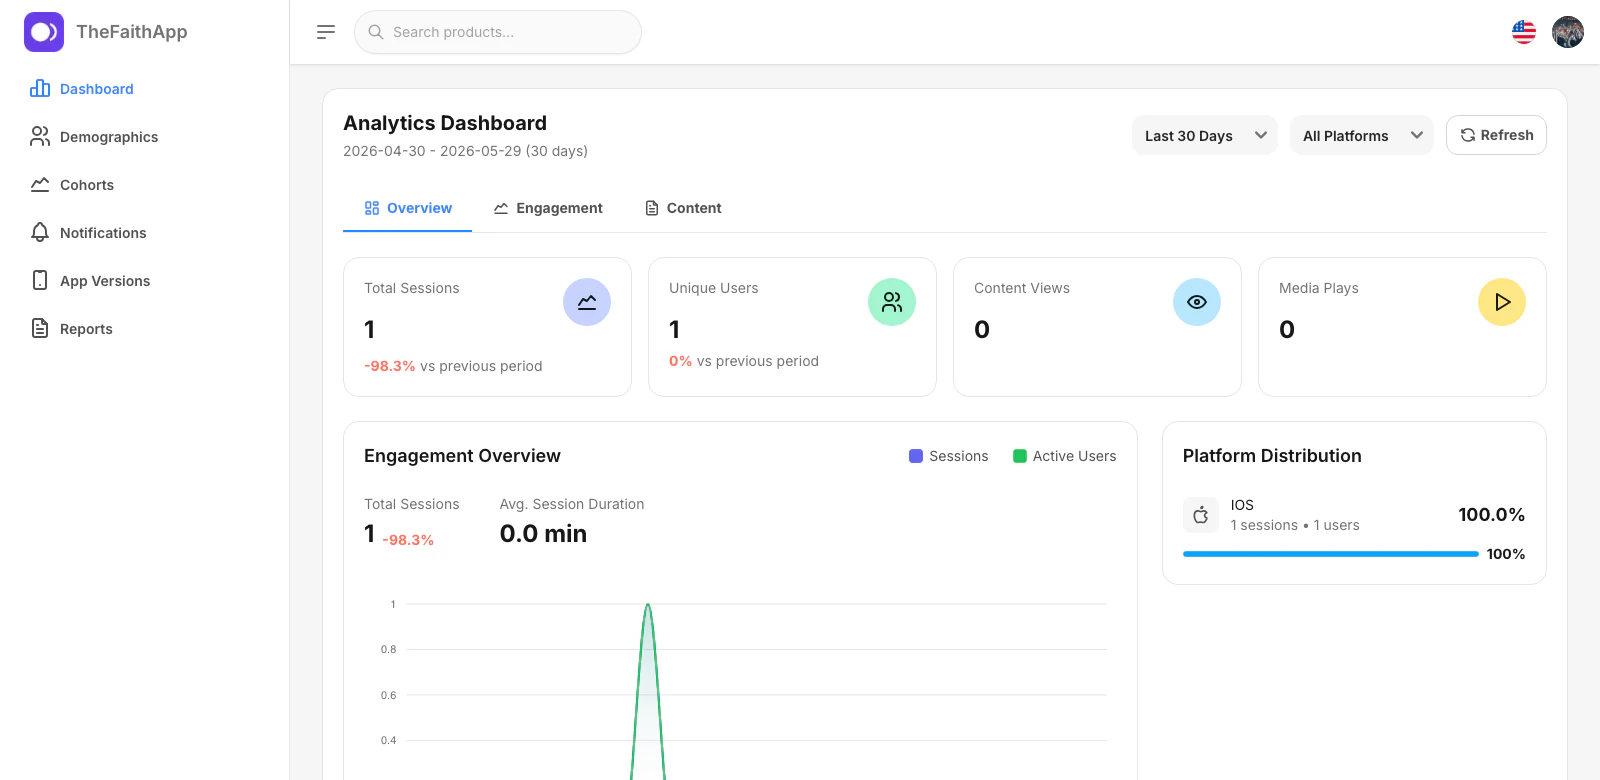Click the Dashboard bar chart icon
Image resolution: width=1600 pixels, height=780 pixels.
(x=40, y=88)
